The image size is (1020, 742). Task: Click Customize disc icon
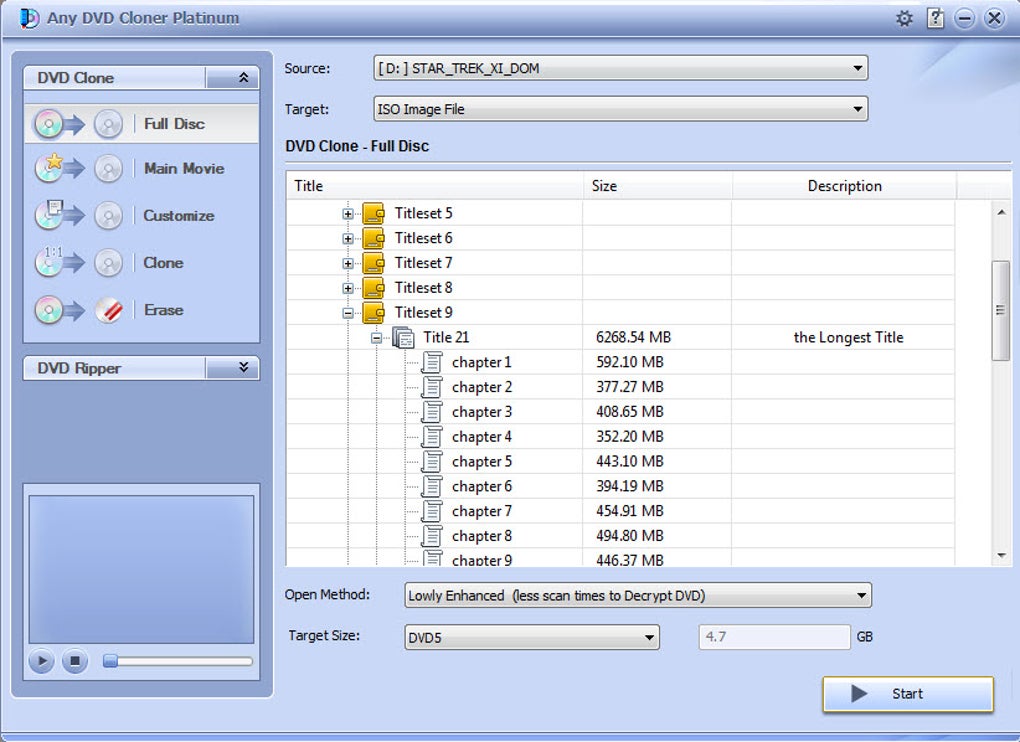49,215
